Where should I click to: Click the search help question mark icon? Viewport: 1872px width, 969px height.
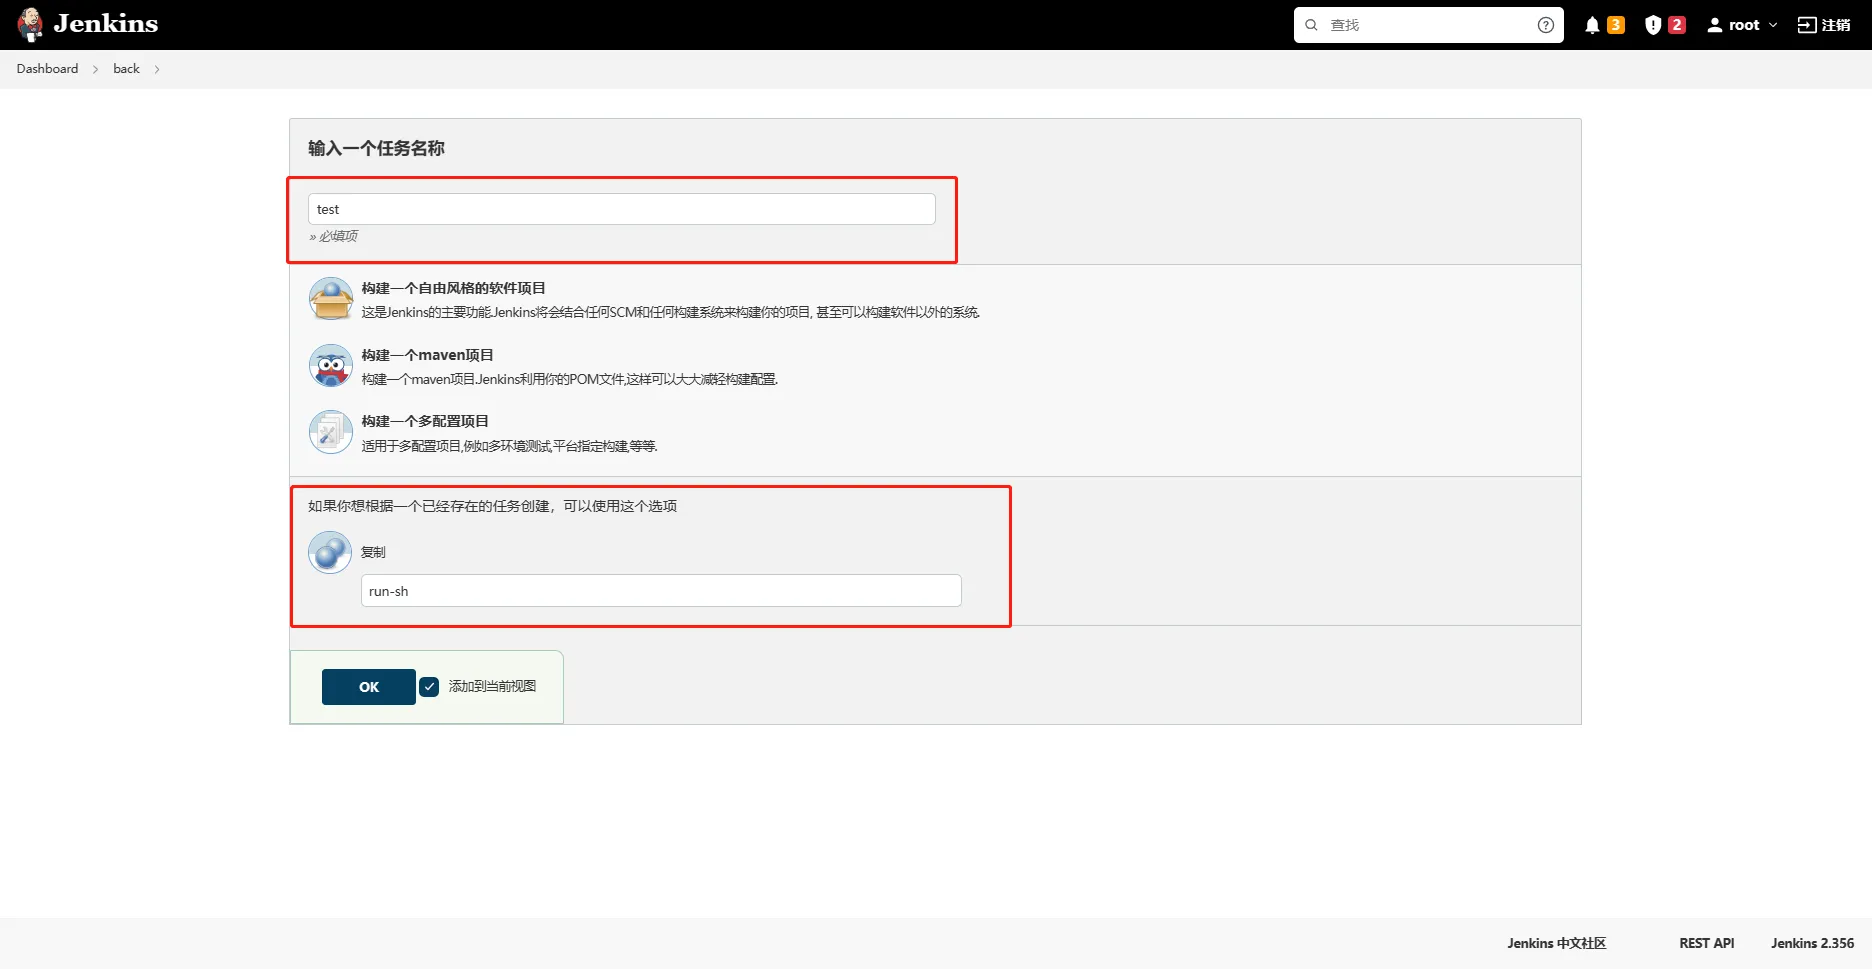pyautogui.click(x=1545, y=25)
